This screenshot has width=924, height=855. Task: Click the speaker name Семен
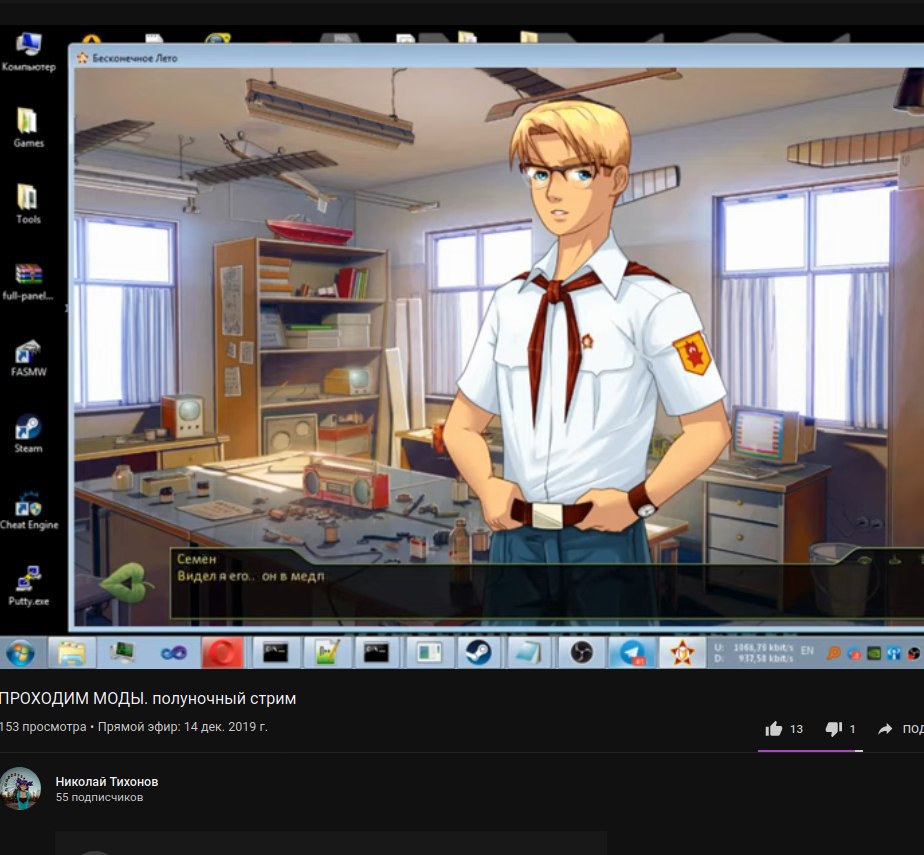click(196, 559)
